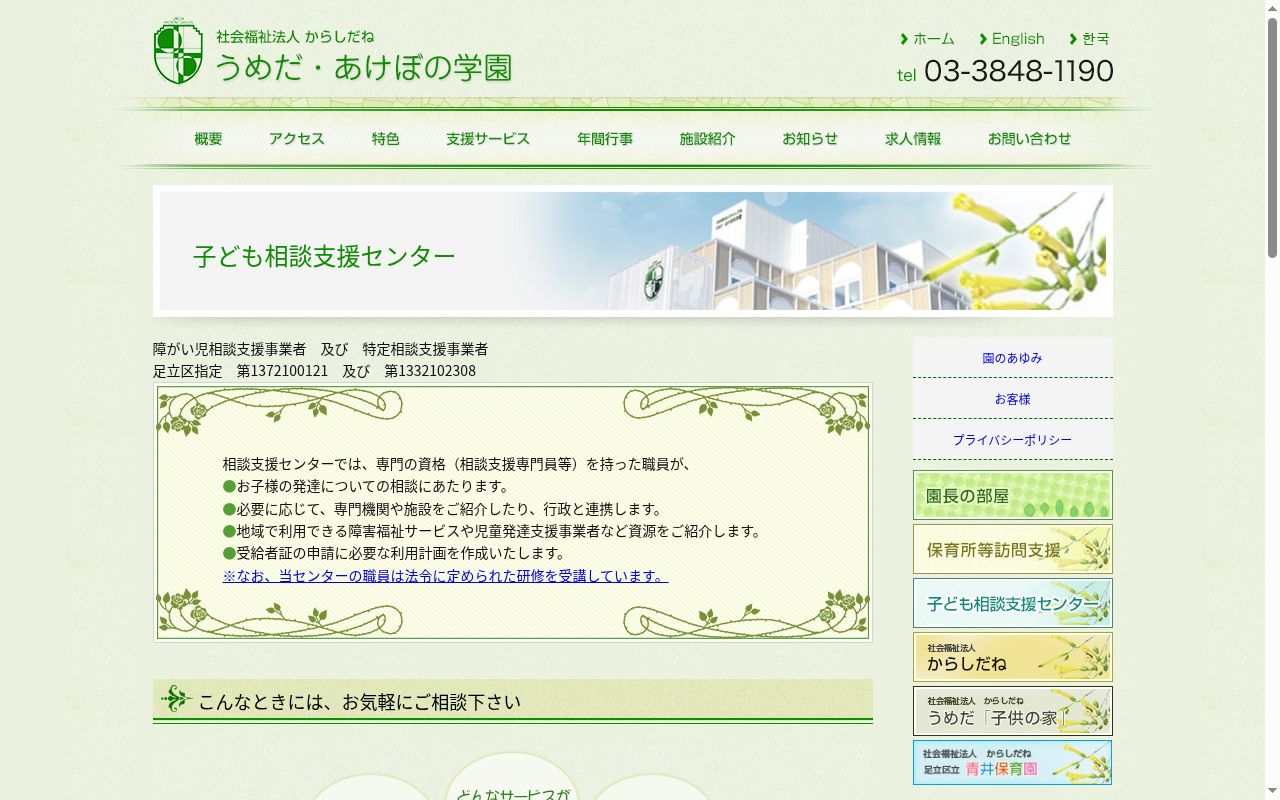Image resolution: width=1280 pixels, height=800 pixels.
Task: Click the flower ornament icon beside こんなときには heading
Action: click(176, 699)
